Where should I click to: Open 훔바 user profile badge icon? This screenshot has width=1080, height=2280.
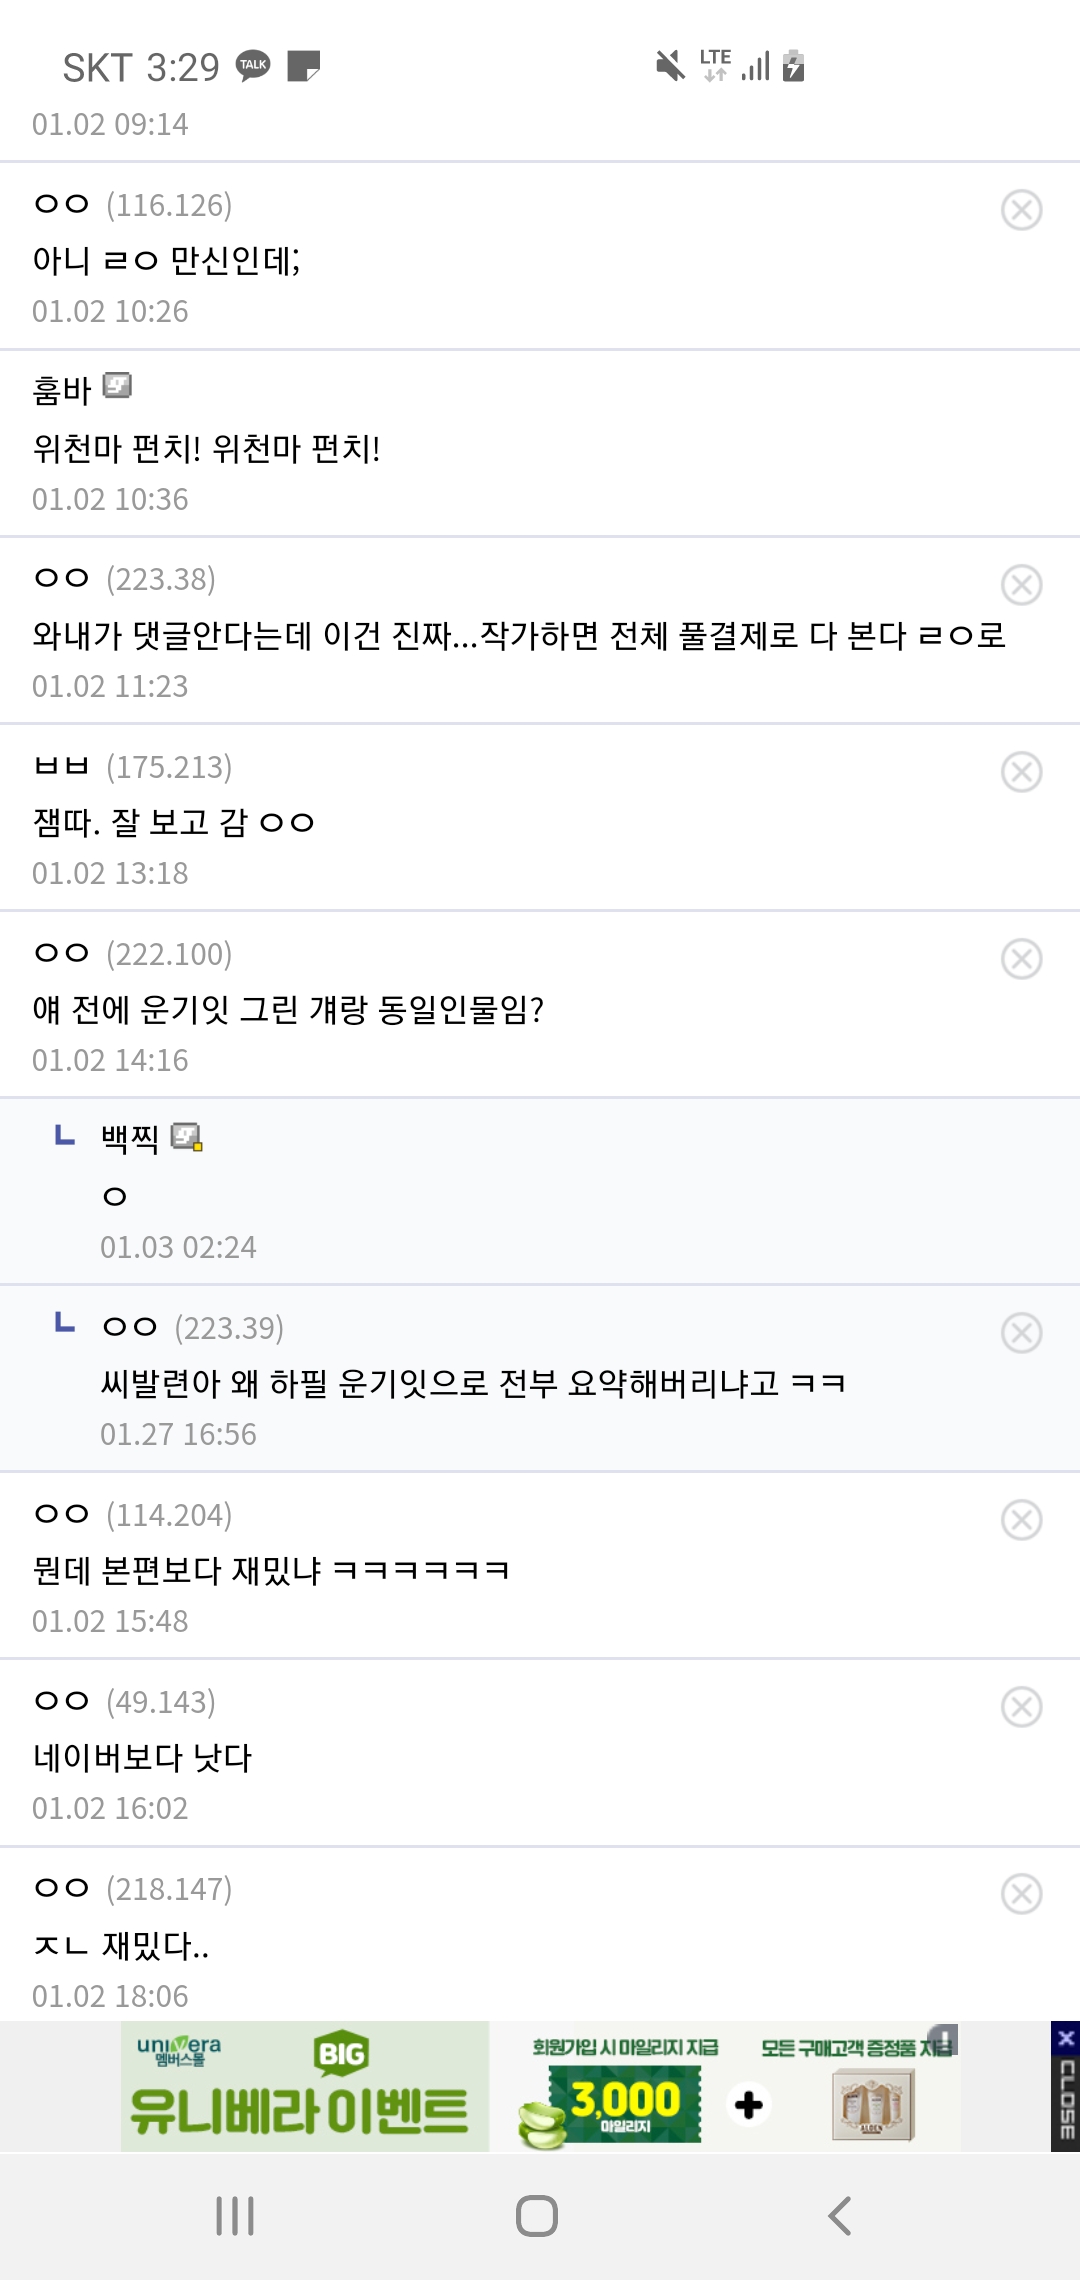pyautogui.click(x=117, y=386)
